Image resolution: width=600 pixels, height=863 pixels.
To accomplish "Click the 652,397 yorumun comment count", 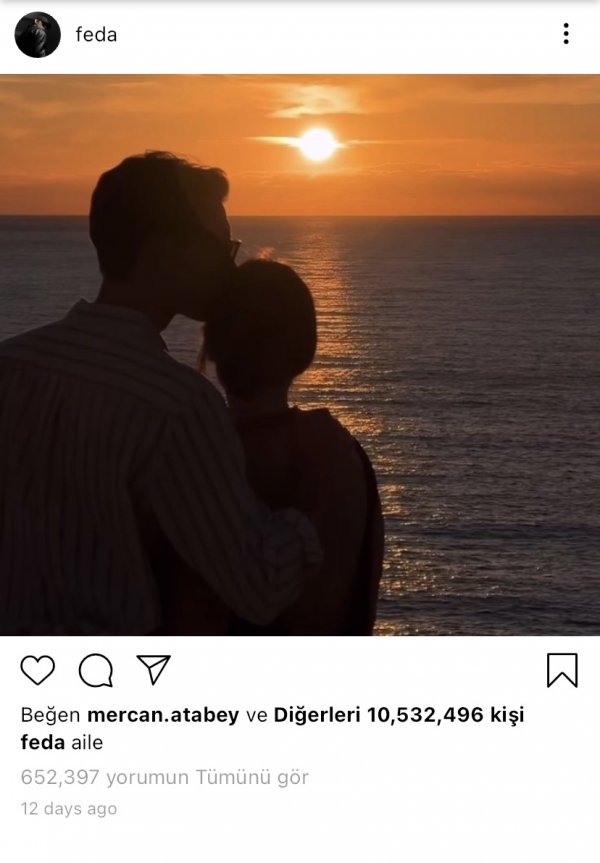I will tap(105, 777).
